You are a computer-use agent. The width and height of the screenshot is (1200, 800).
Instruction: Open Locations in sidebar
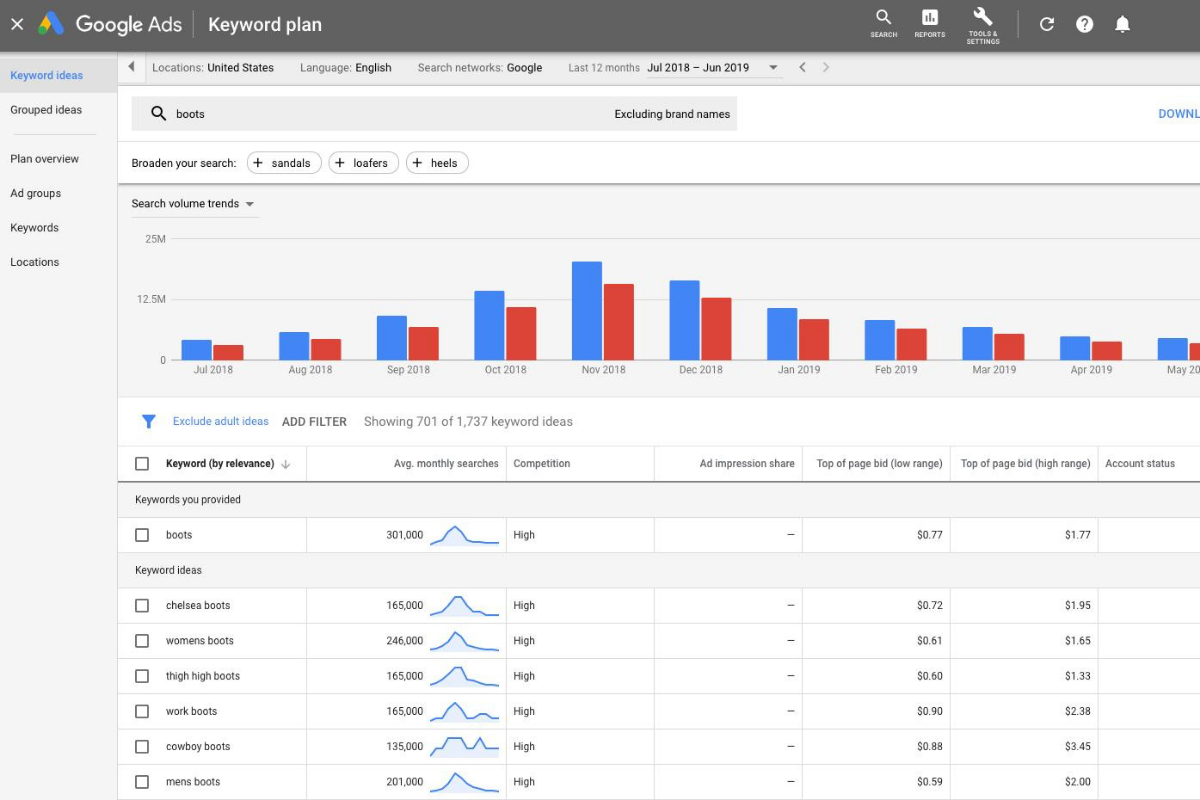pyautogui.click(x=35, y=262)
